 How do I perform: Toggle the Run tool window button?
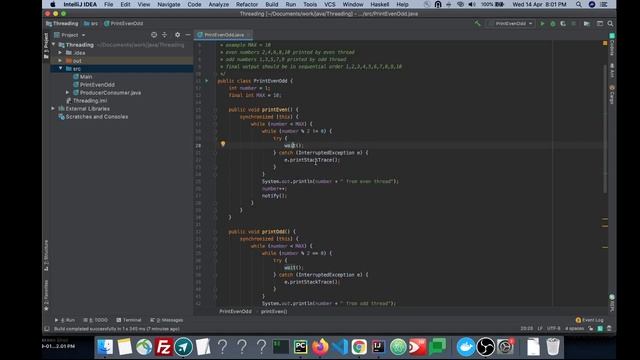tap(65, 320)
